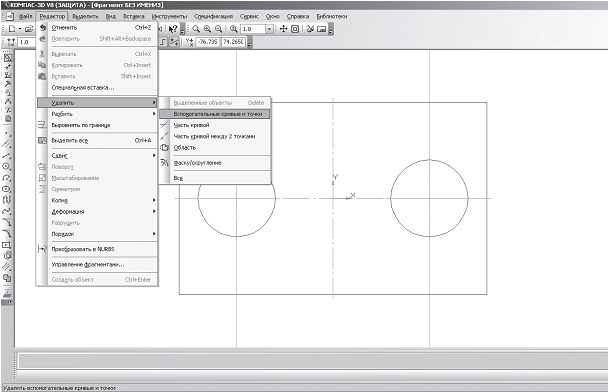Image resolution: width=608 pixels, height=392 pixels.
Task: Select the Line segment tool
Action: [x=7, y=155]
